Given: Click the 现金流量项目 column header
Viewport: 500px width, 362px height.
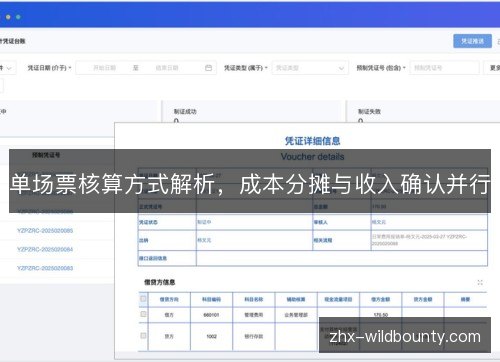Looking at the screenshot, I should tap(338, 299).
